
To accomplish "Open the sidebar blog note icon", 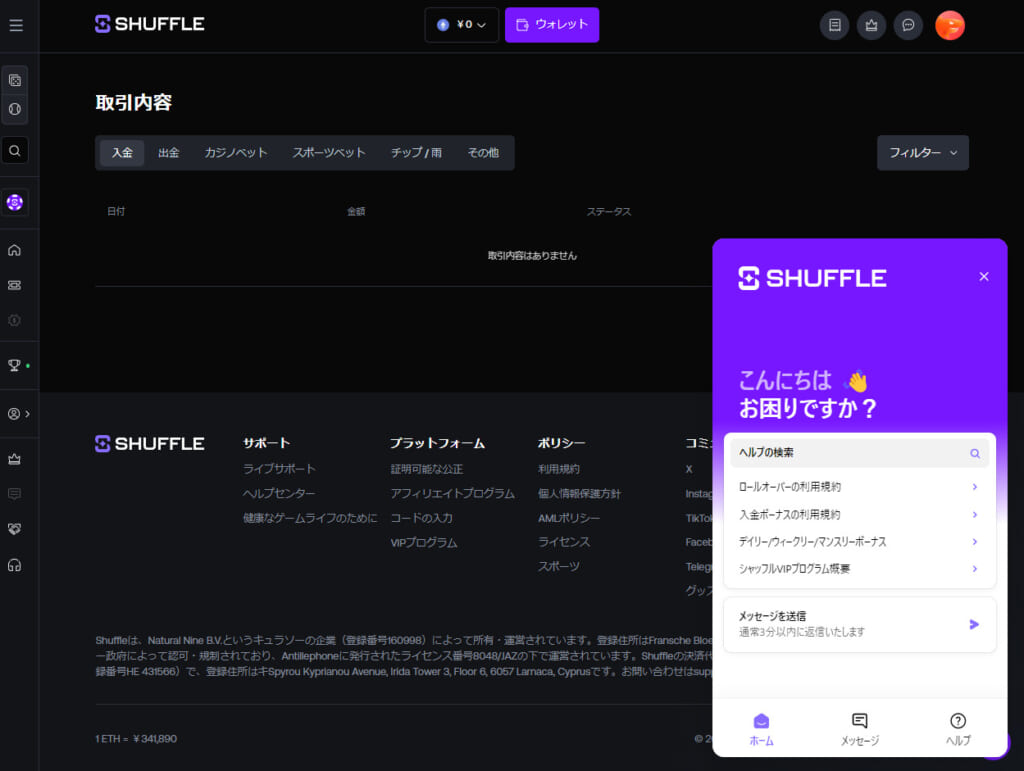I will [x=14, y=494].
